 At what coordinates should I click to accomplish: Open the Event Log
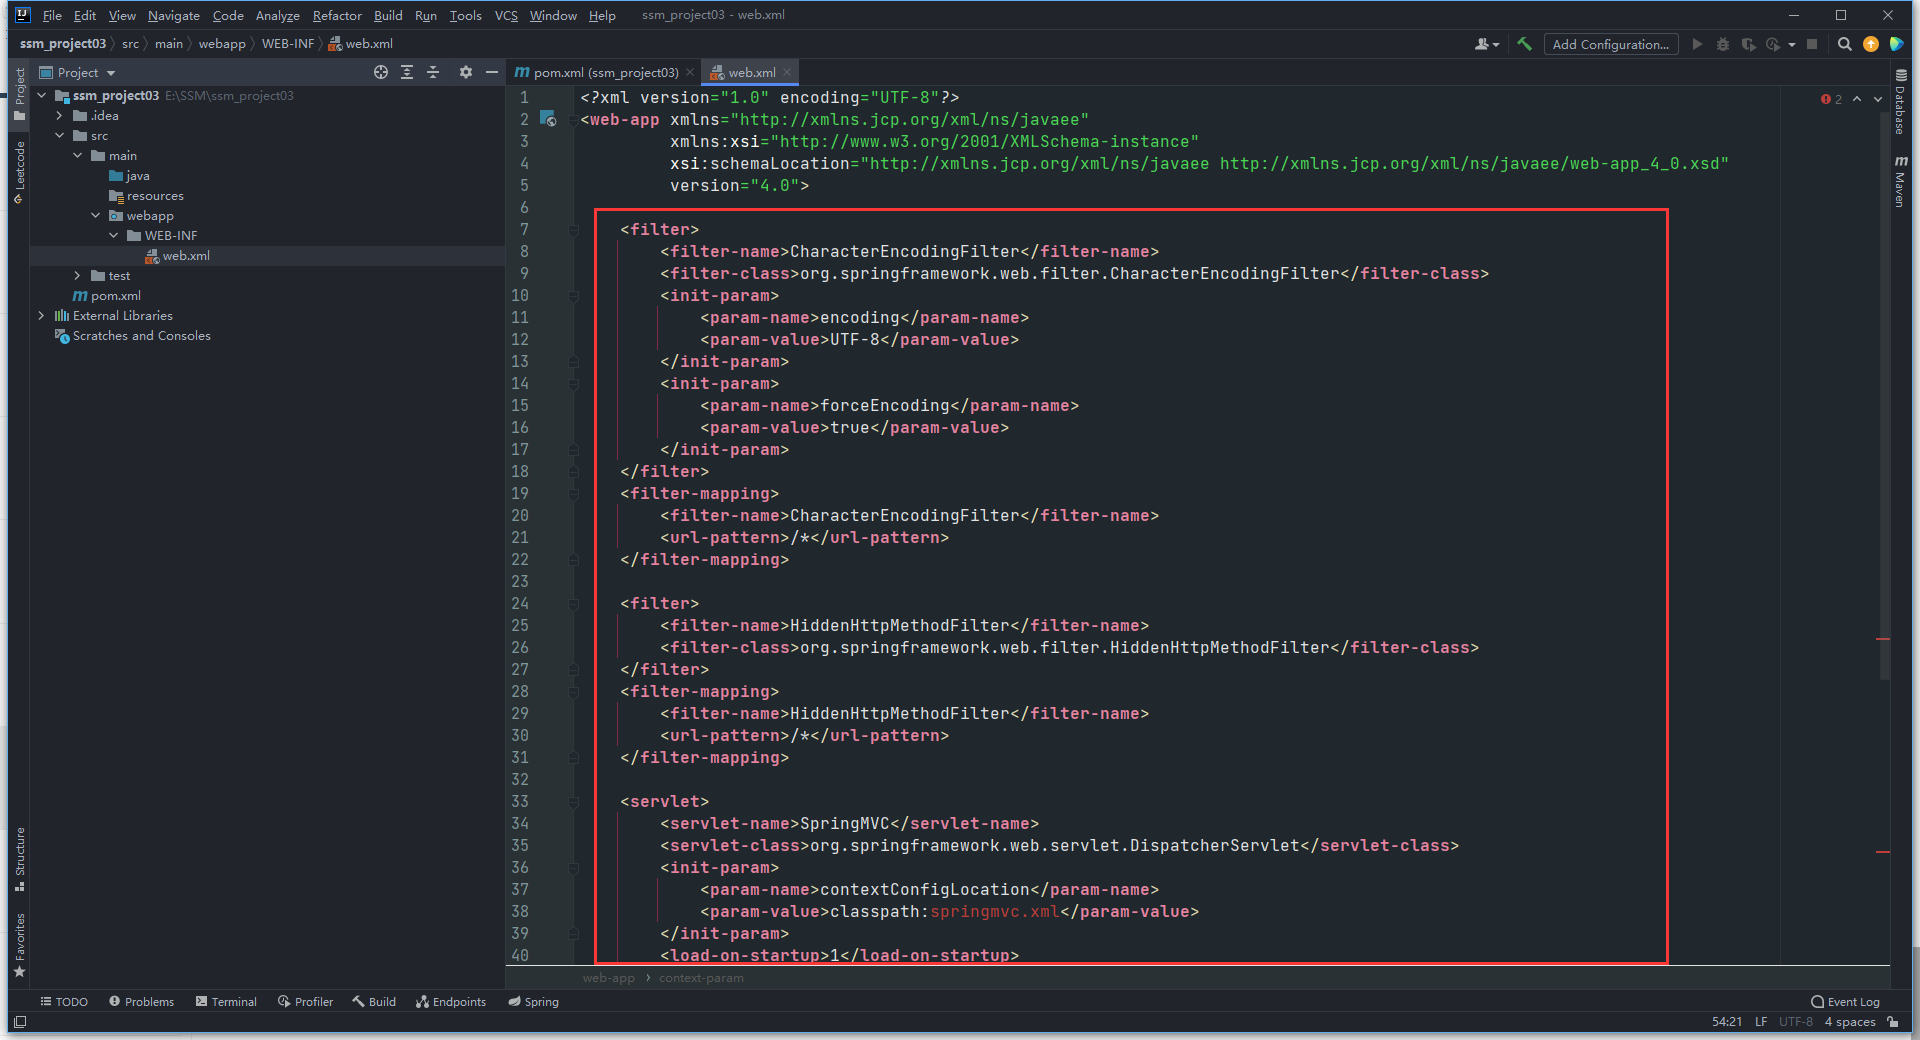coord(1845,1002)
